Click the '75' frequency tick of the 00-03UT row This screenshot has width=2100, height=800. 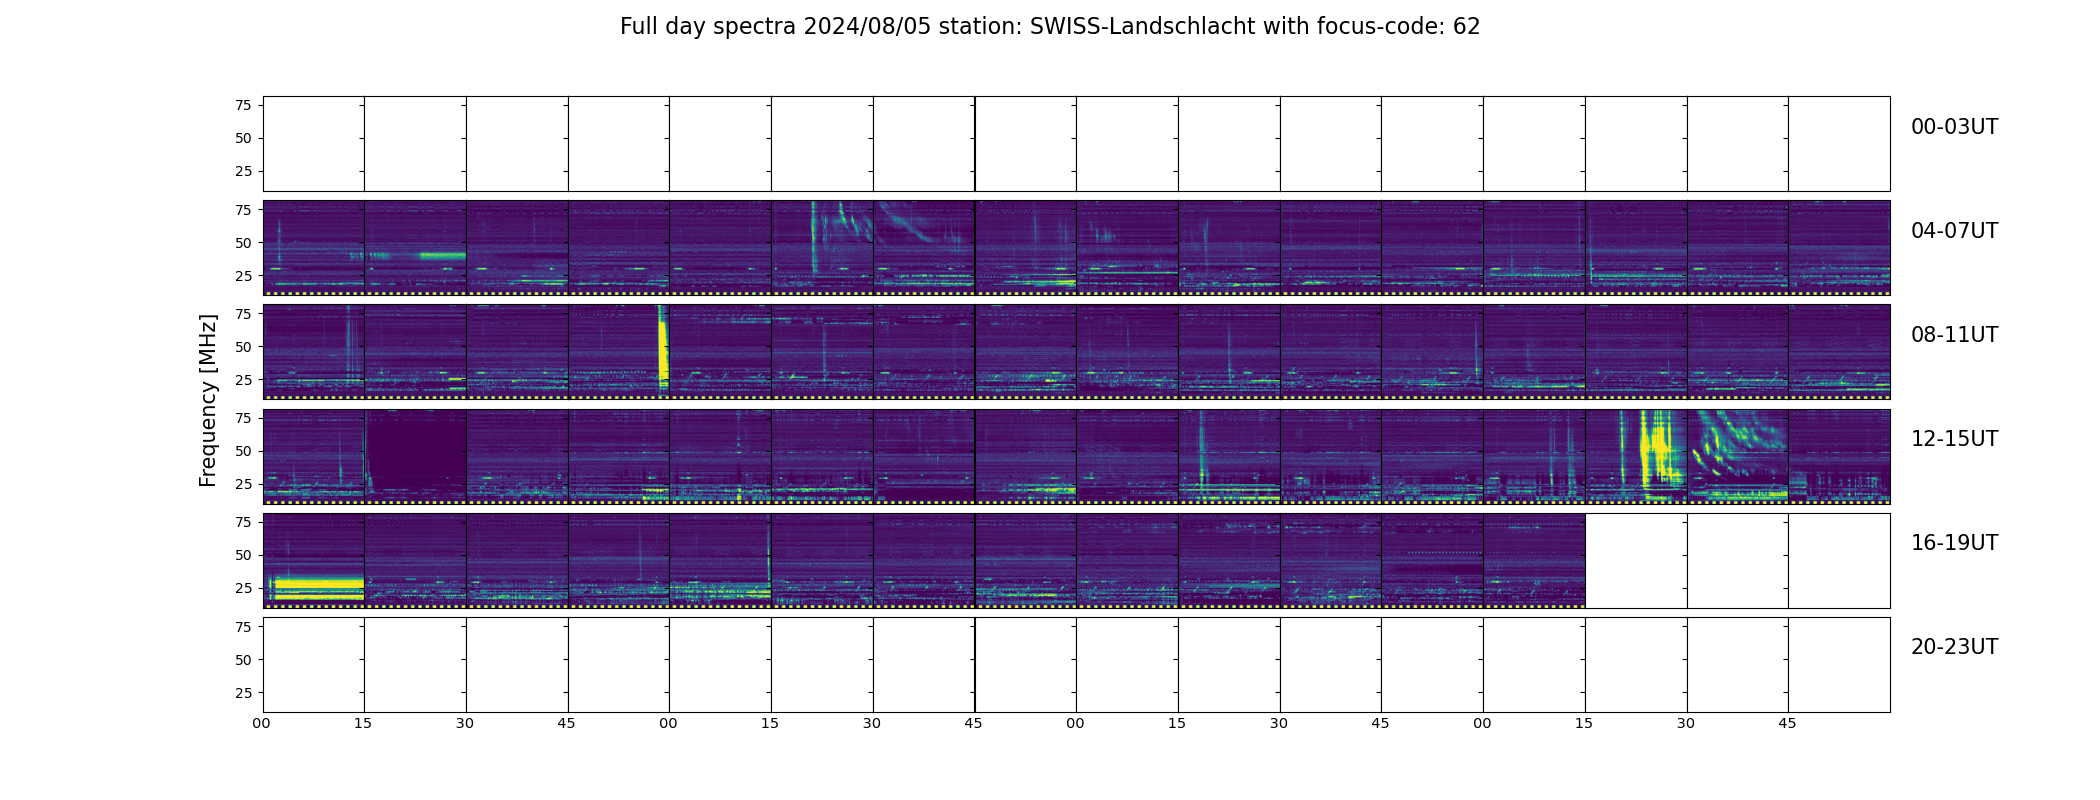(243, 105)
